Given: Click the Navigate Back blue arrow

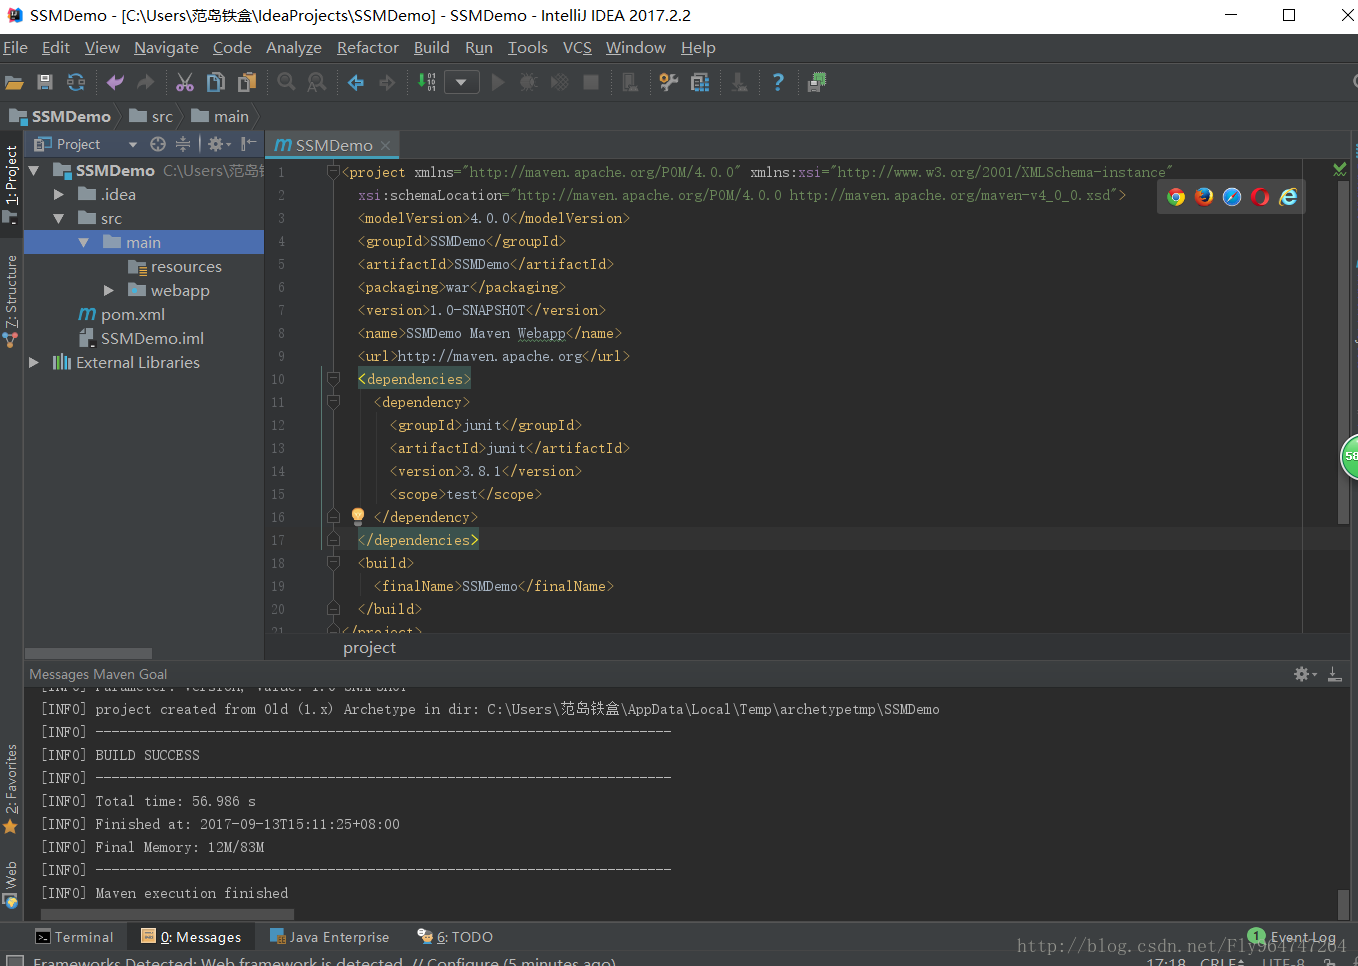Looking at the screenshot, I should 356,83.
